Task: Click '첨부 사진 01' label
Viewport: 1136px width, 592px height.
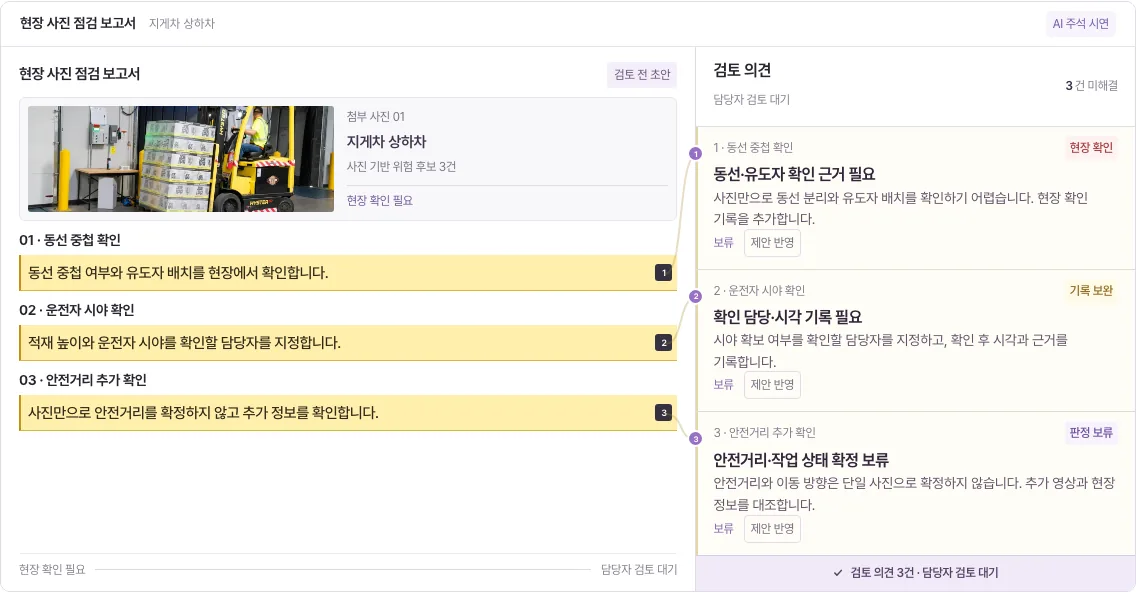Action: point(375,117)
